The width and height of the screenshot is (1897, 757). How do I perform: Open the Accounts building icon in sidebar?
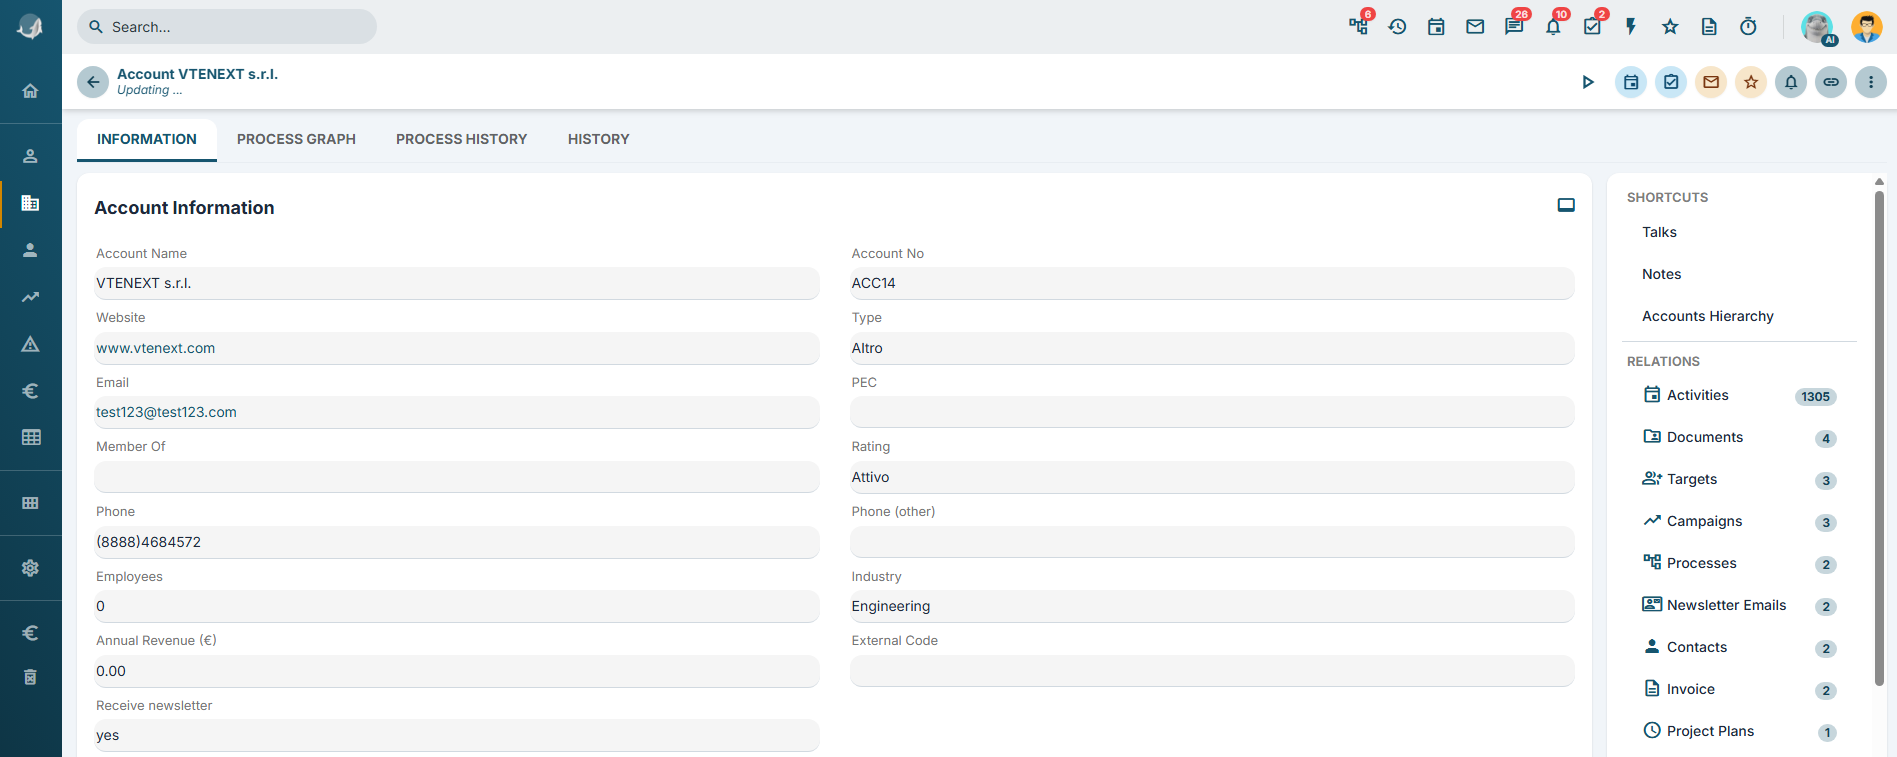[30, 203]
